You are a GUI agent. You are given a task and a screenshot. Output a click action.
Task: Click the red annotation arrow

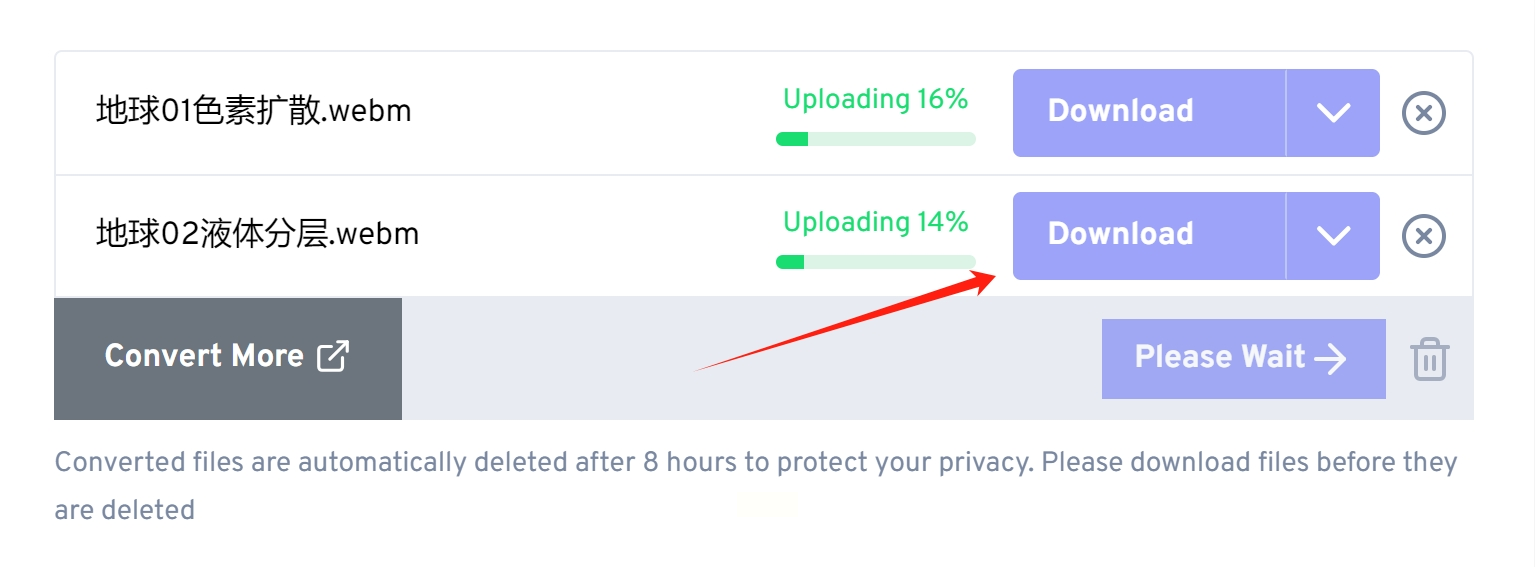click(x=845, y=319)
